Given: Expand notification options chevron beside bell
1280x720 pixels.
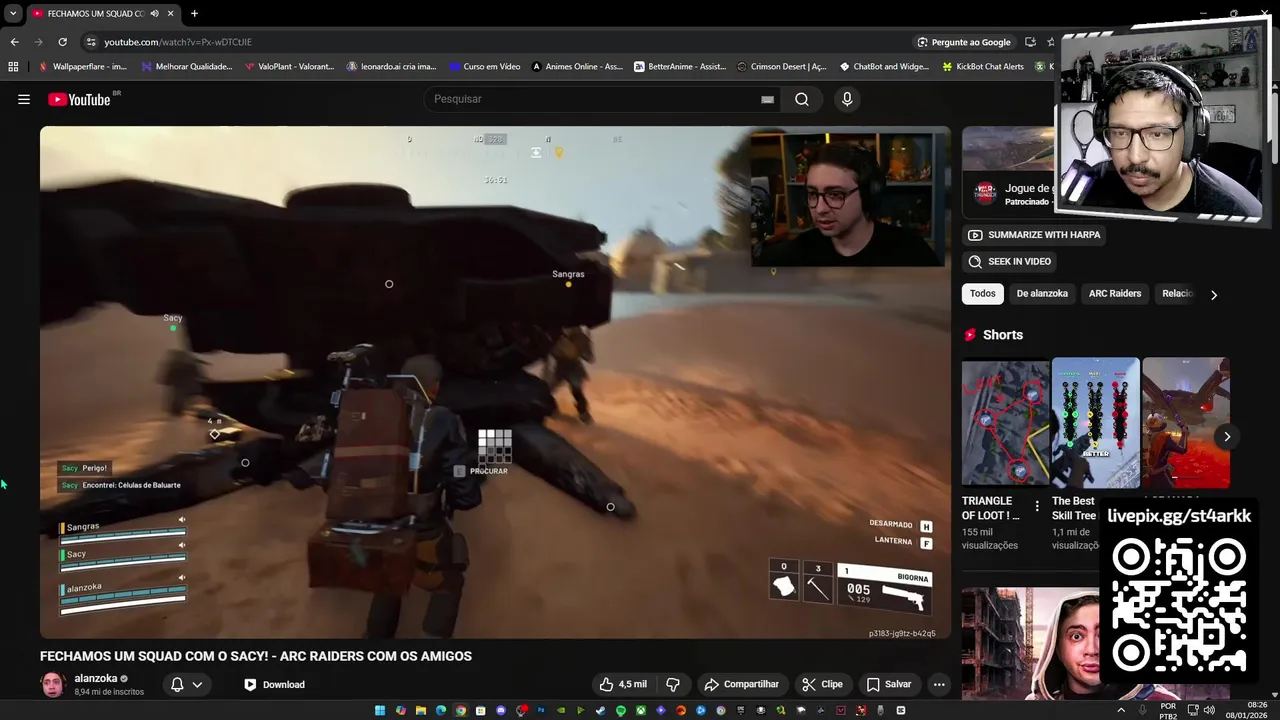Looking at the screenshot, I should point(198,685).
